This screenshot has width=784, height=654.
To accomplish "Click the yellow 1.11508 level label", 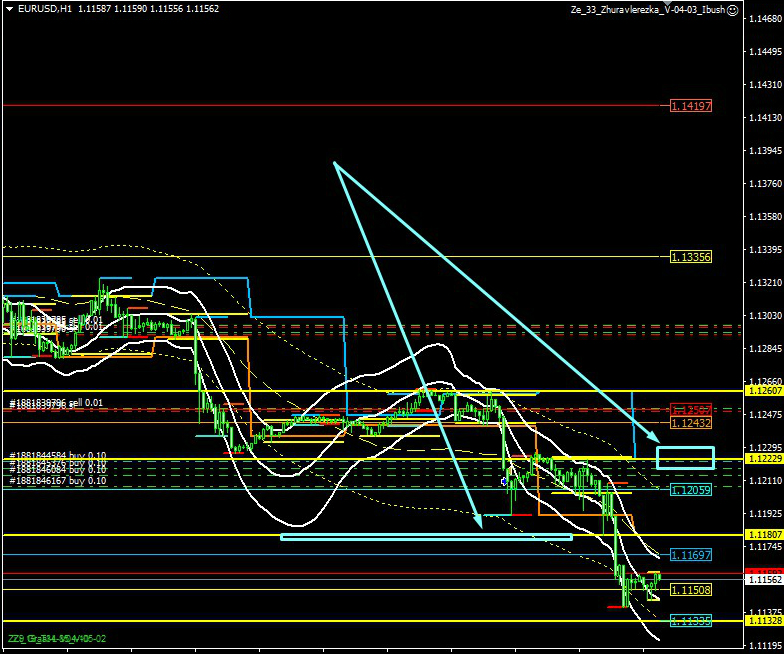I will point(690,590).
